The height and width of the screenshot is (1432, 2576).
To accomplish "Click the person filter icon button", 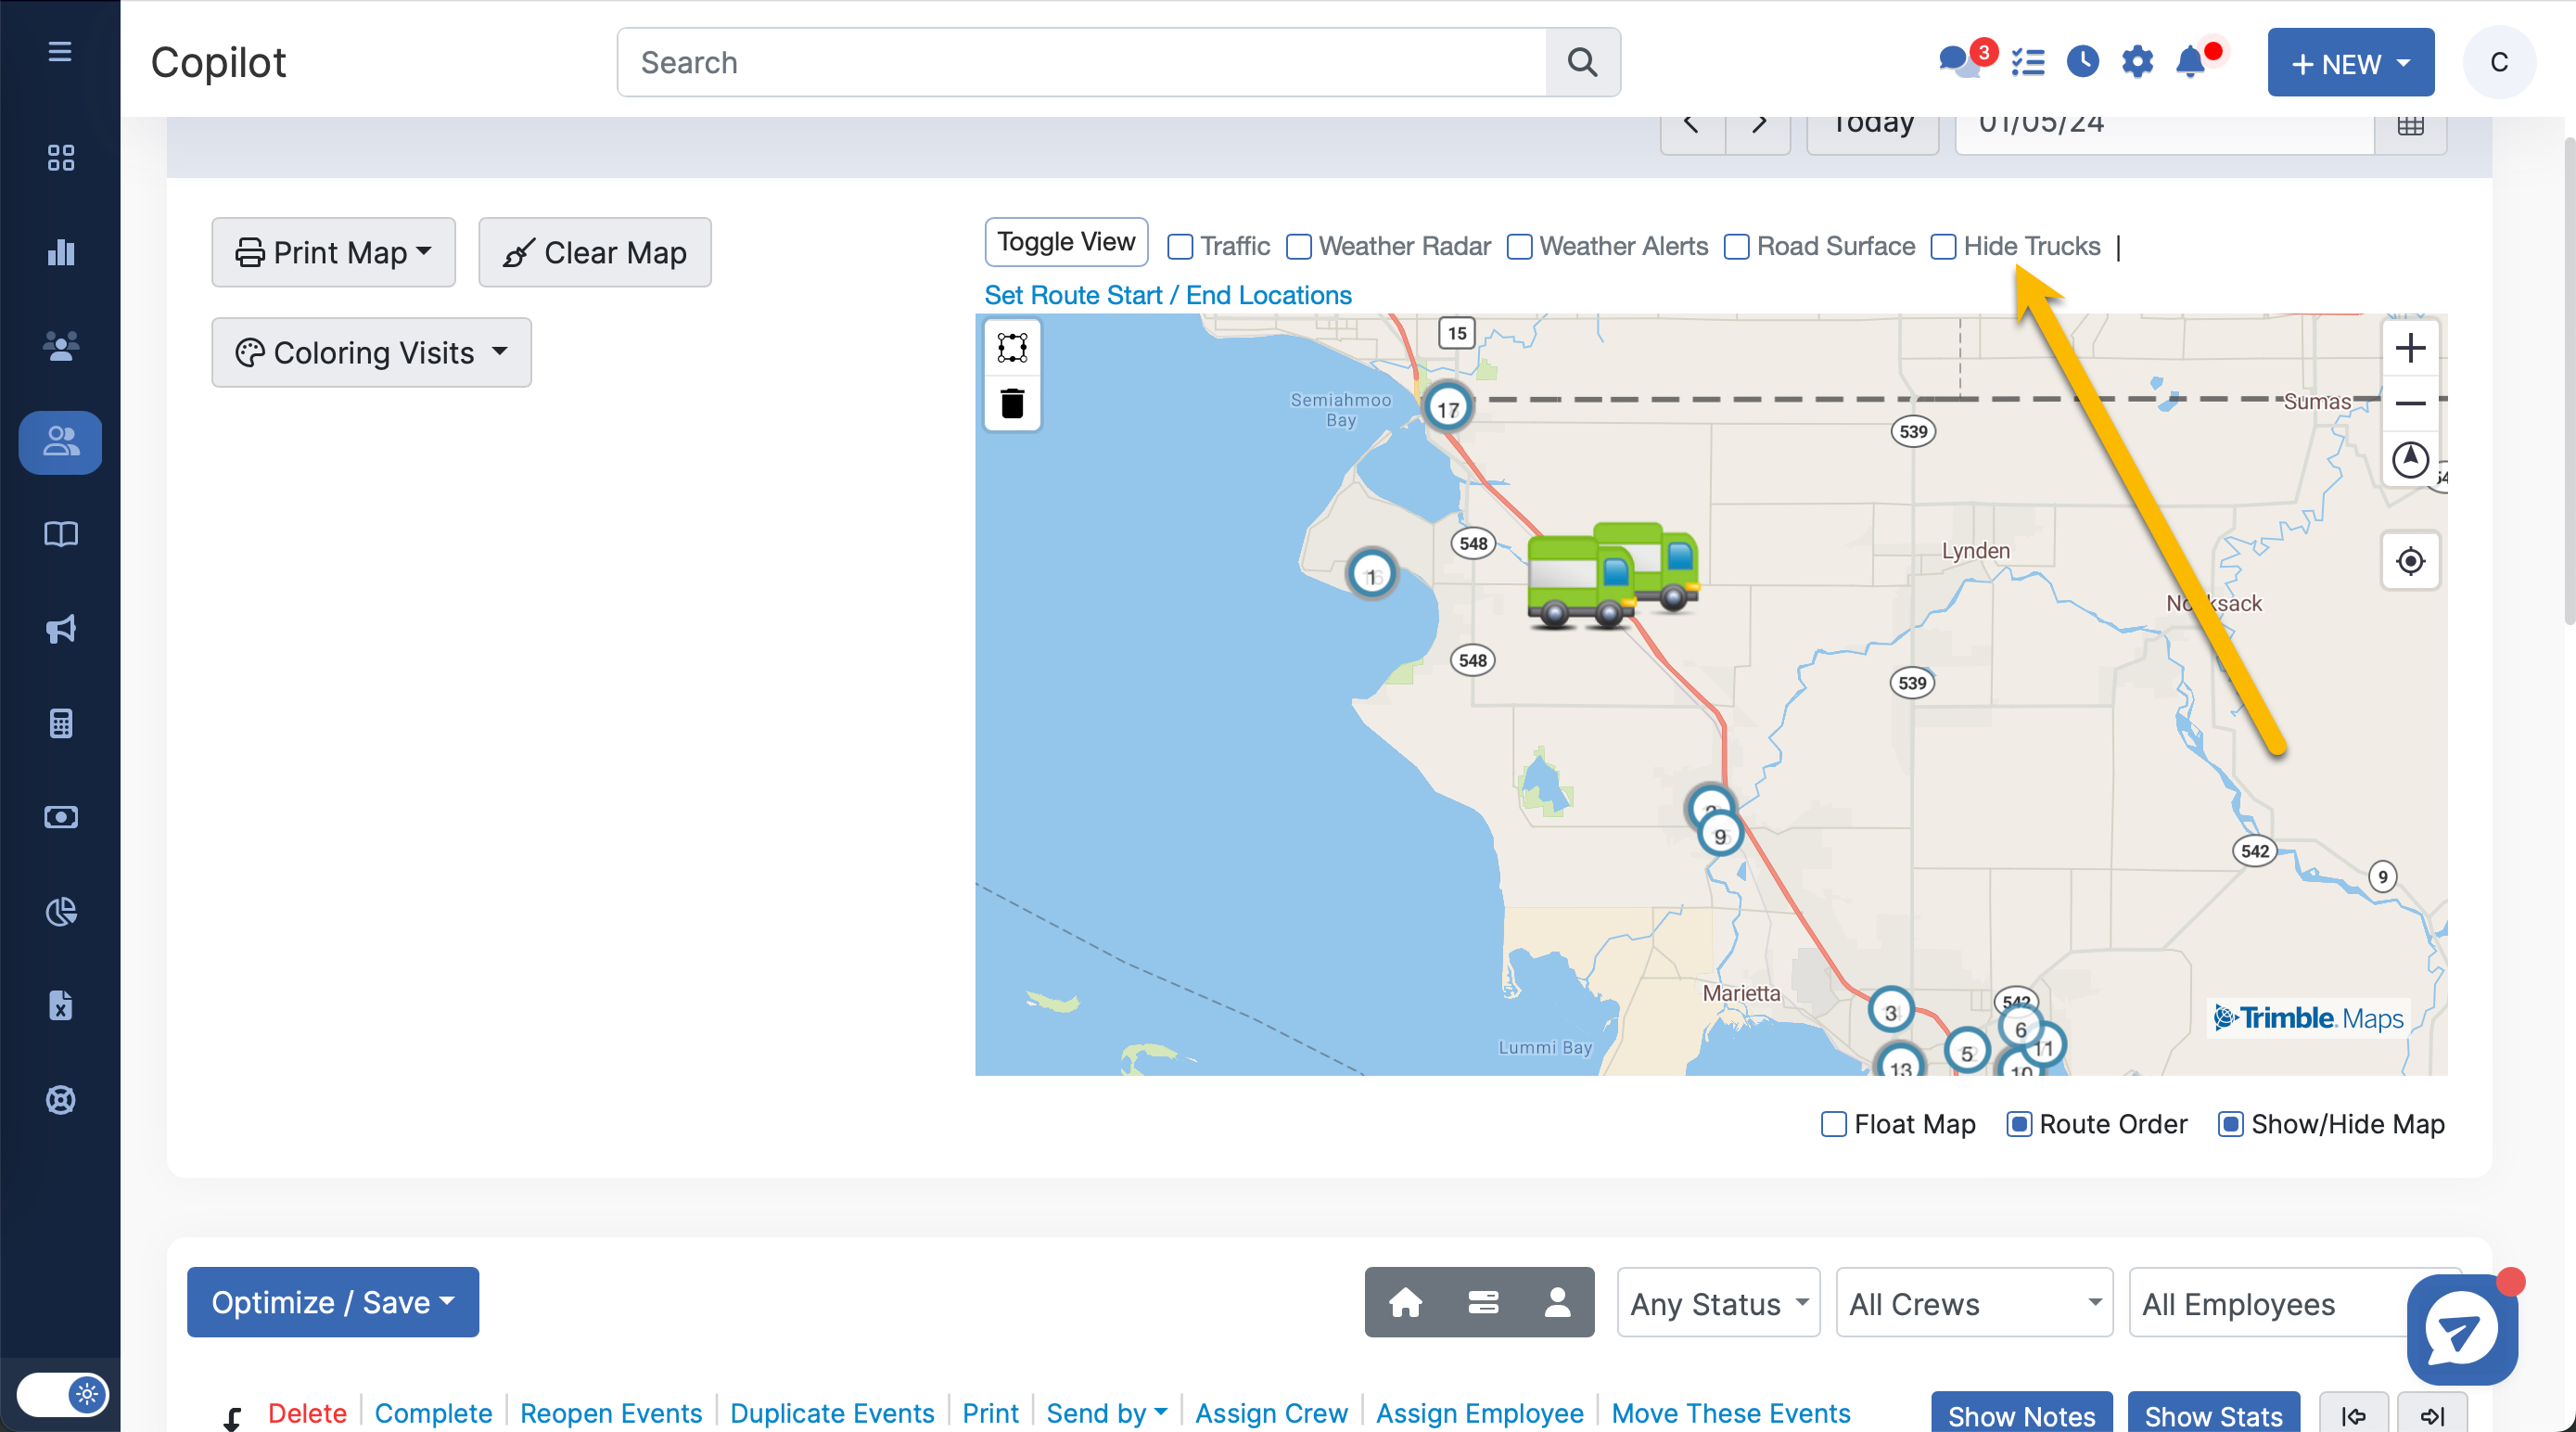I will 1557,1302.
